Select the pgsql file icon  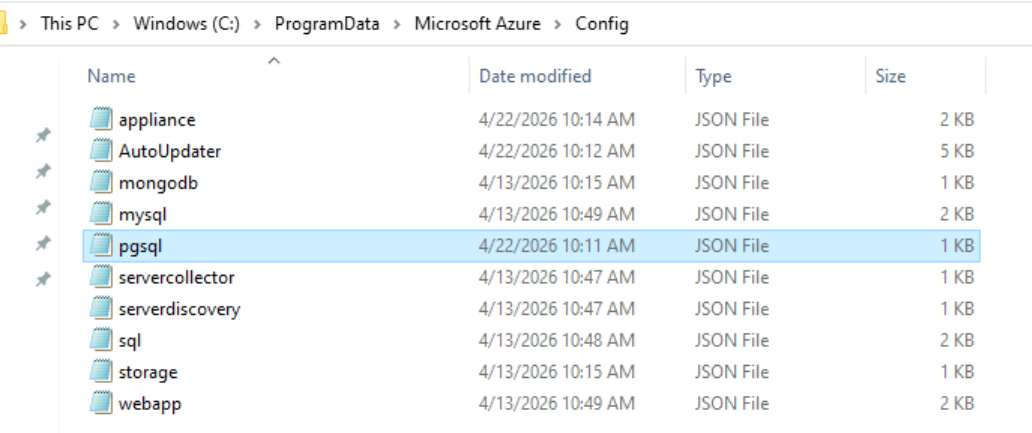pos(101,245)
